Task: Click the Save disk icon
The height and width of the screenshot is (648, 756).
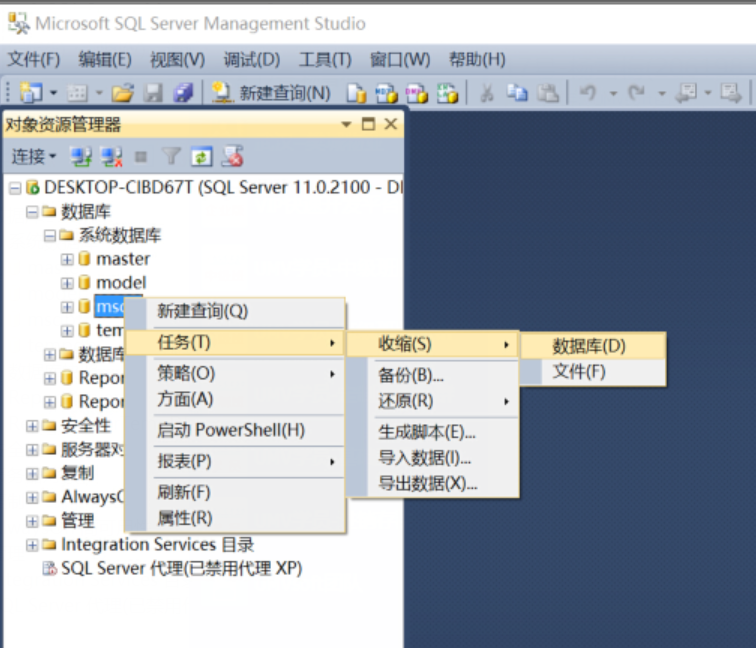Action: coord(153,93)
